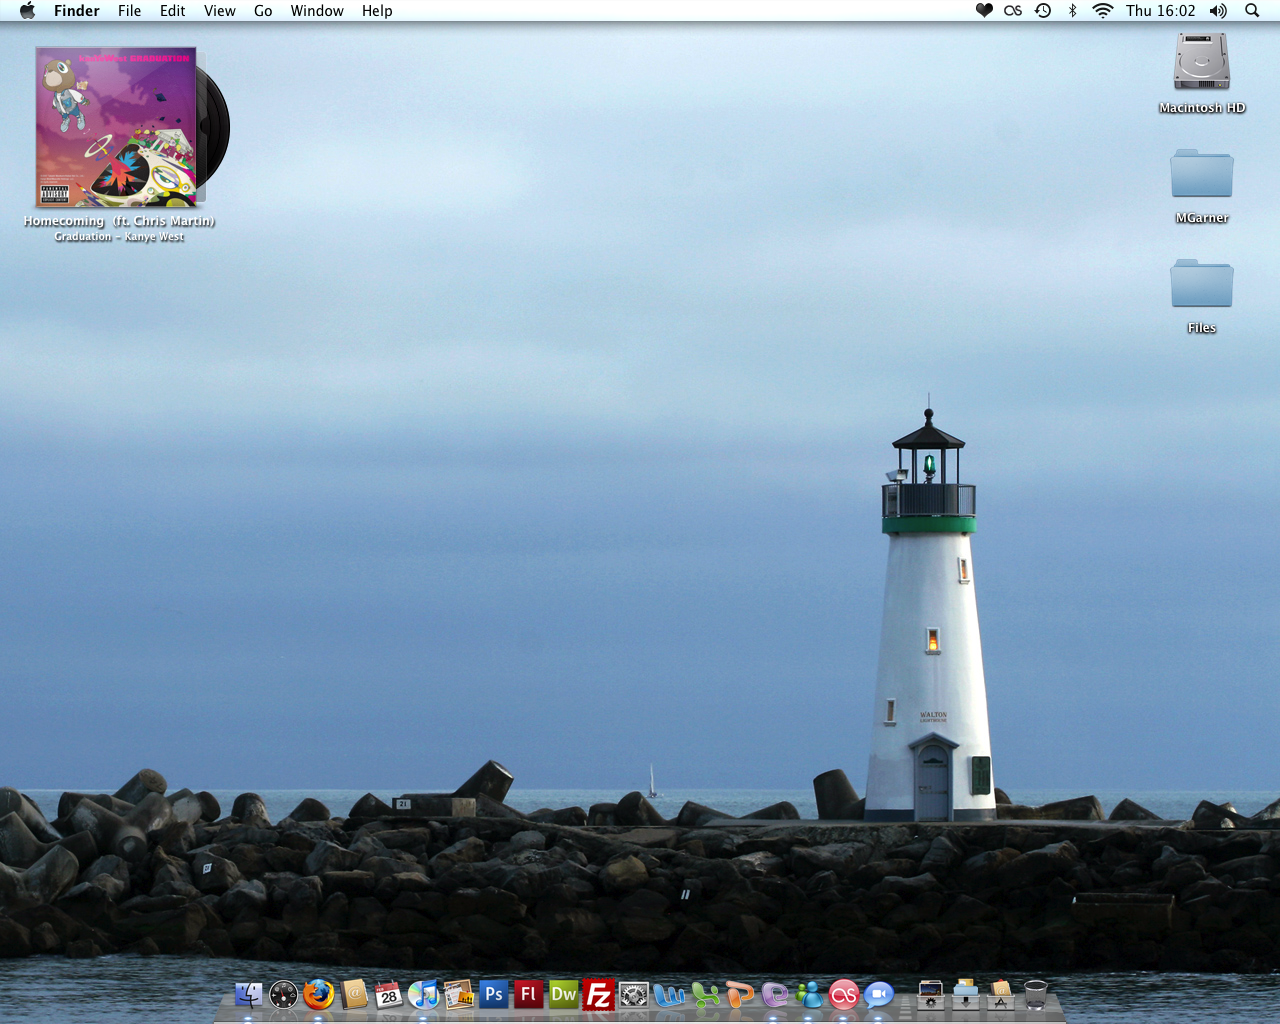Launch Microsoft Word from the Dock

[669, 995]
